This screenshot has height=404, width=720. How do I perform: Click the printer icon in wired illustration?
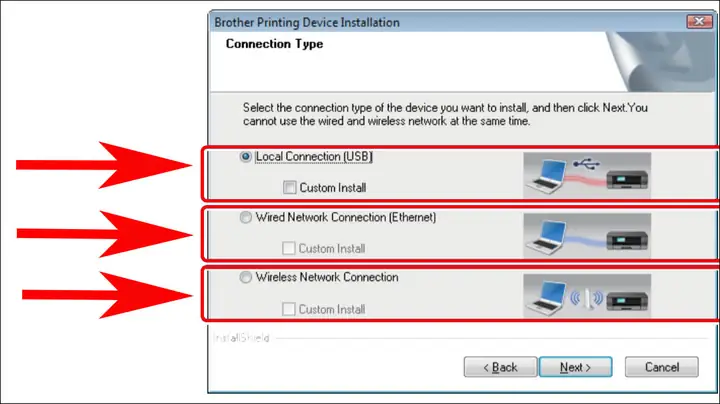(627, 240)
